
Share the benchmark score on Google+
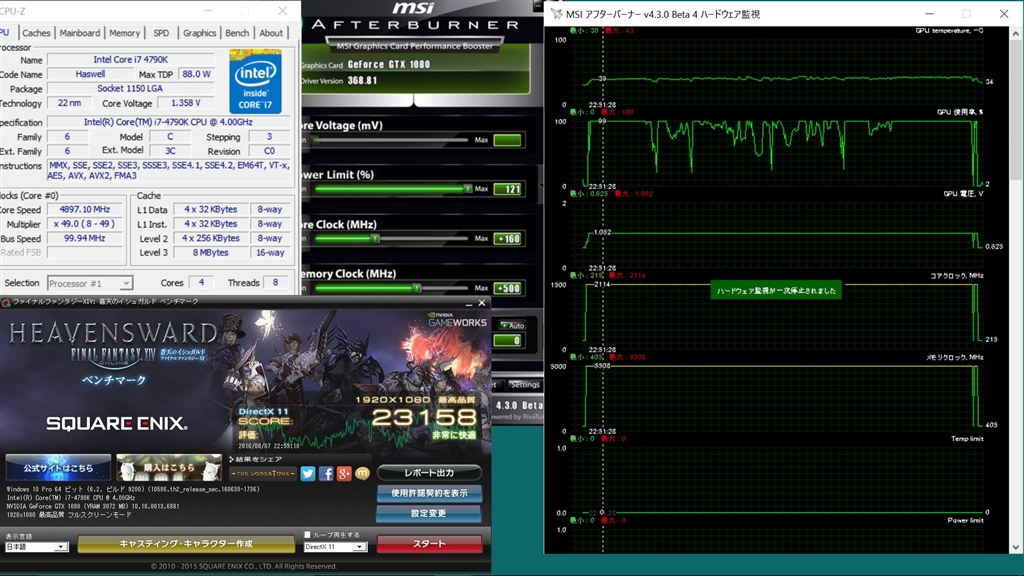click(x=344, y=473)
